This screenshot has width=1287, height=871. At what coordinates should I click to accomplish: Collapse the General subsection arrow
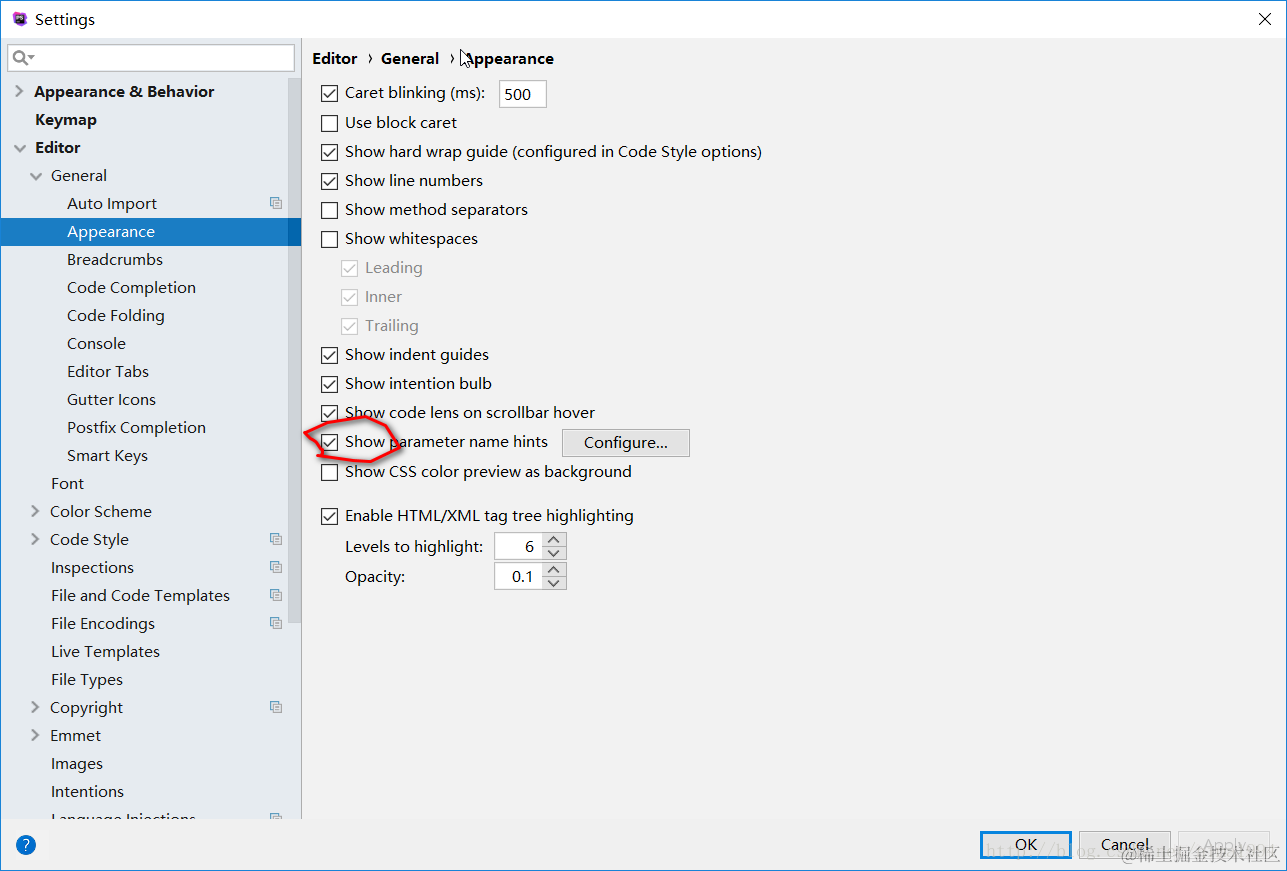coord(36,175)
